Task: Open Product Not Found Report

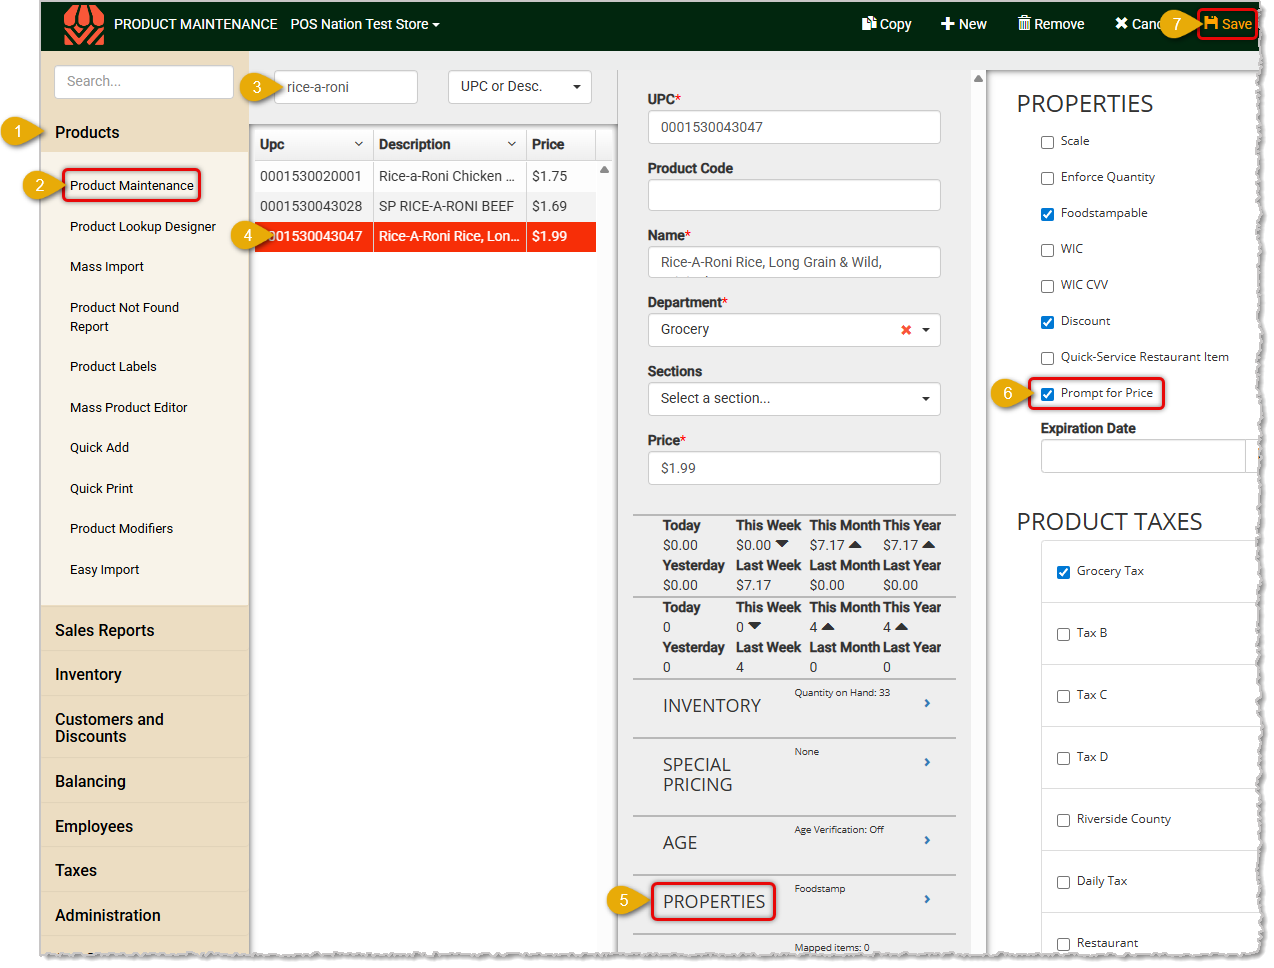Action: (124, 317)
